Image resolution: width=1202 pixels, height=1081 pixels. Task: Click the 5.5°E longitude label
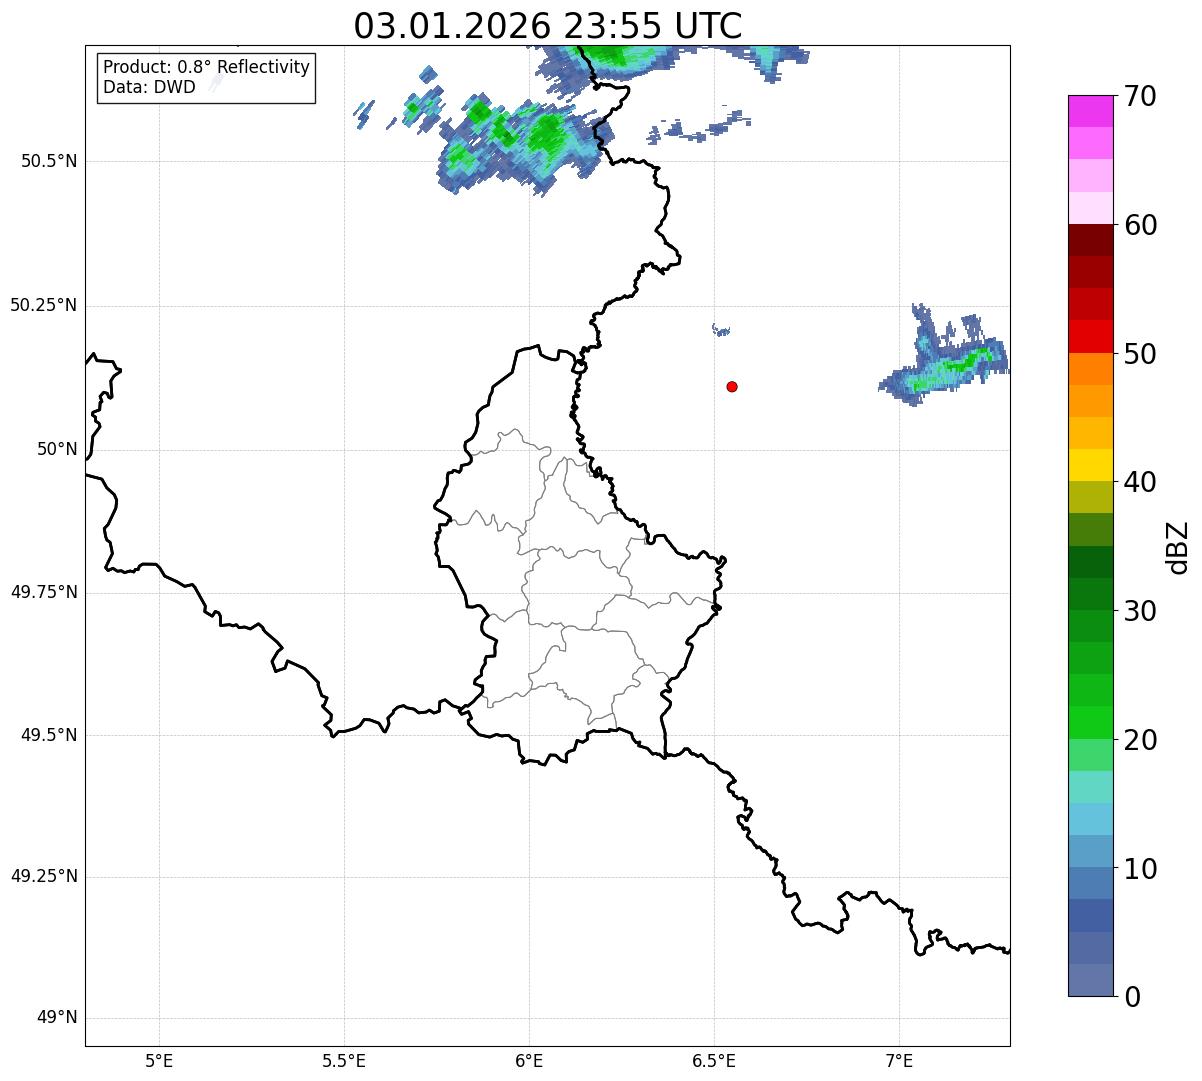click(x=344, y=1060)
